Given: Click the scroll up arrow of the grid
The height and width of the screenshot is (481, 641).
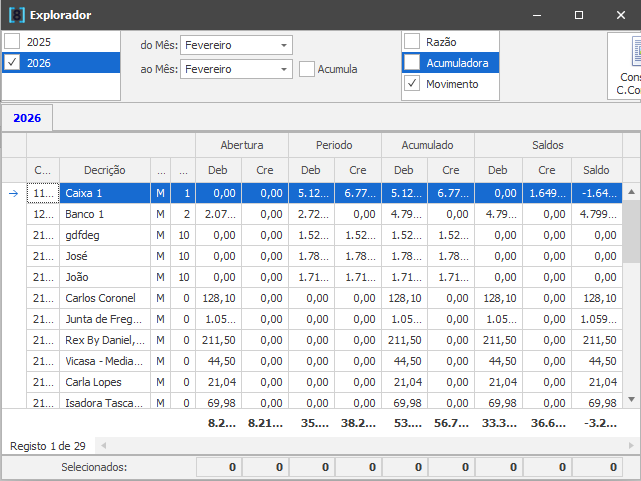Looking at the screenshot, I should pos(631,192).
